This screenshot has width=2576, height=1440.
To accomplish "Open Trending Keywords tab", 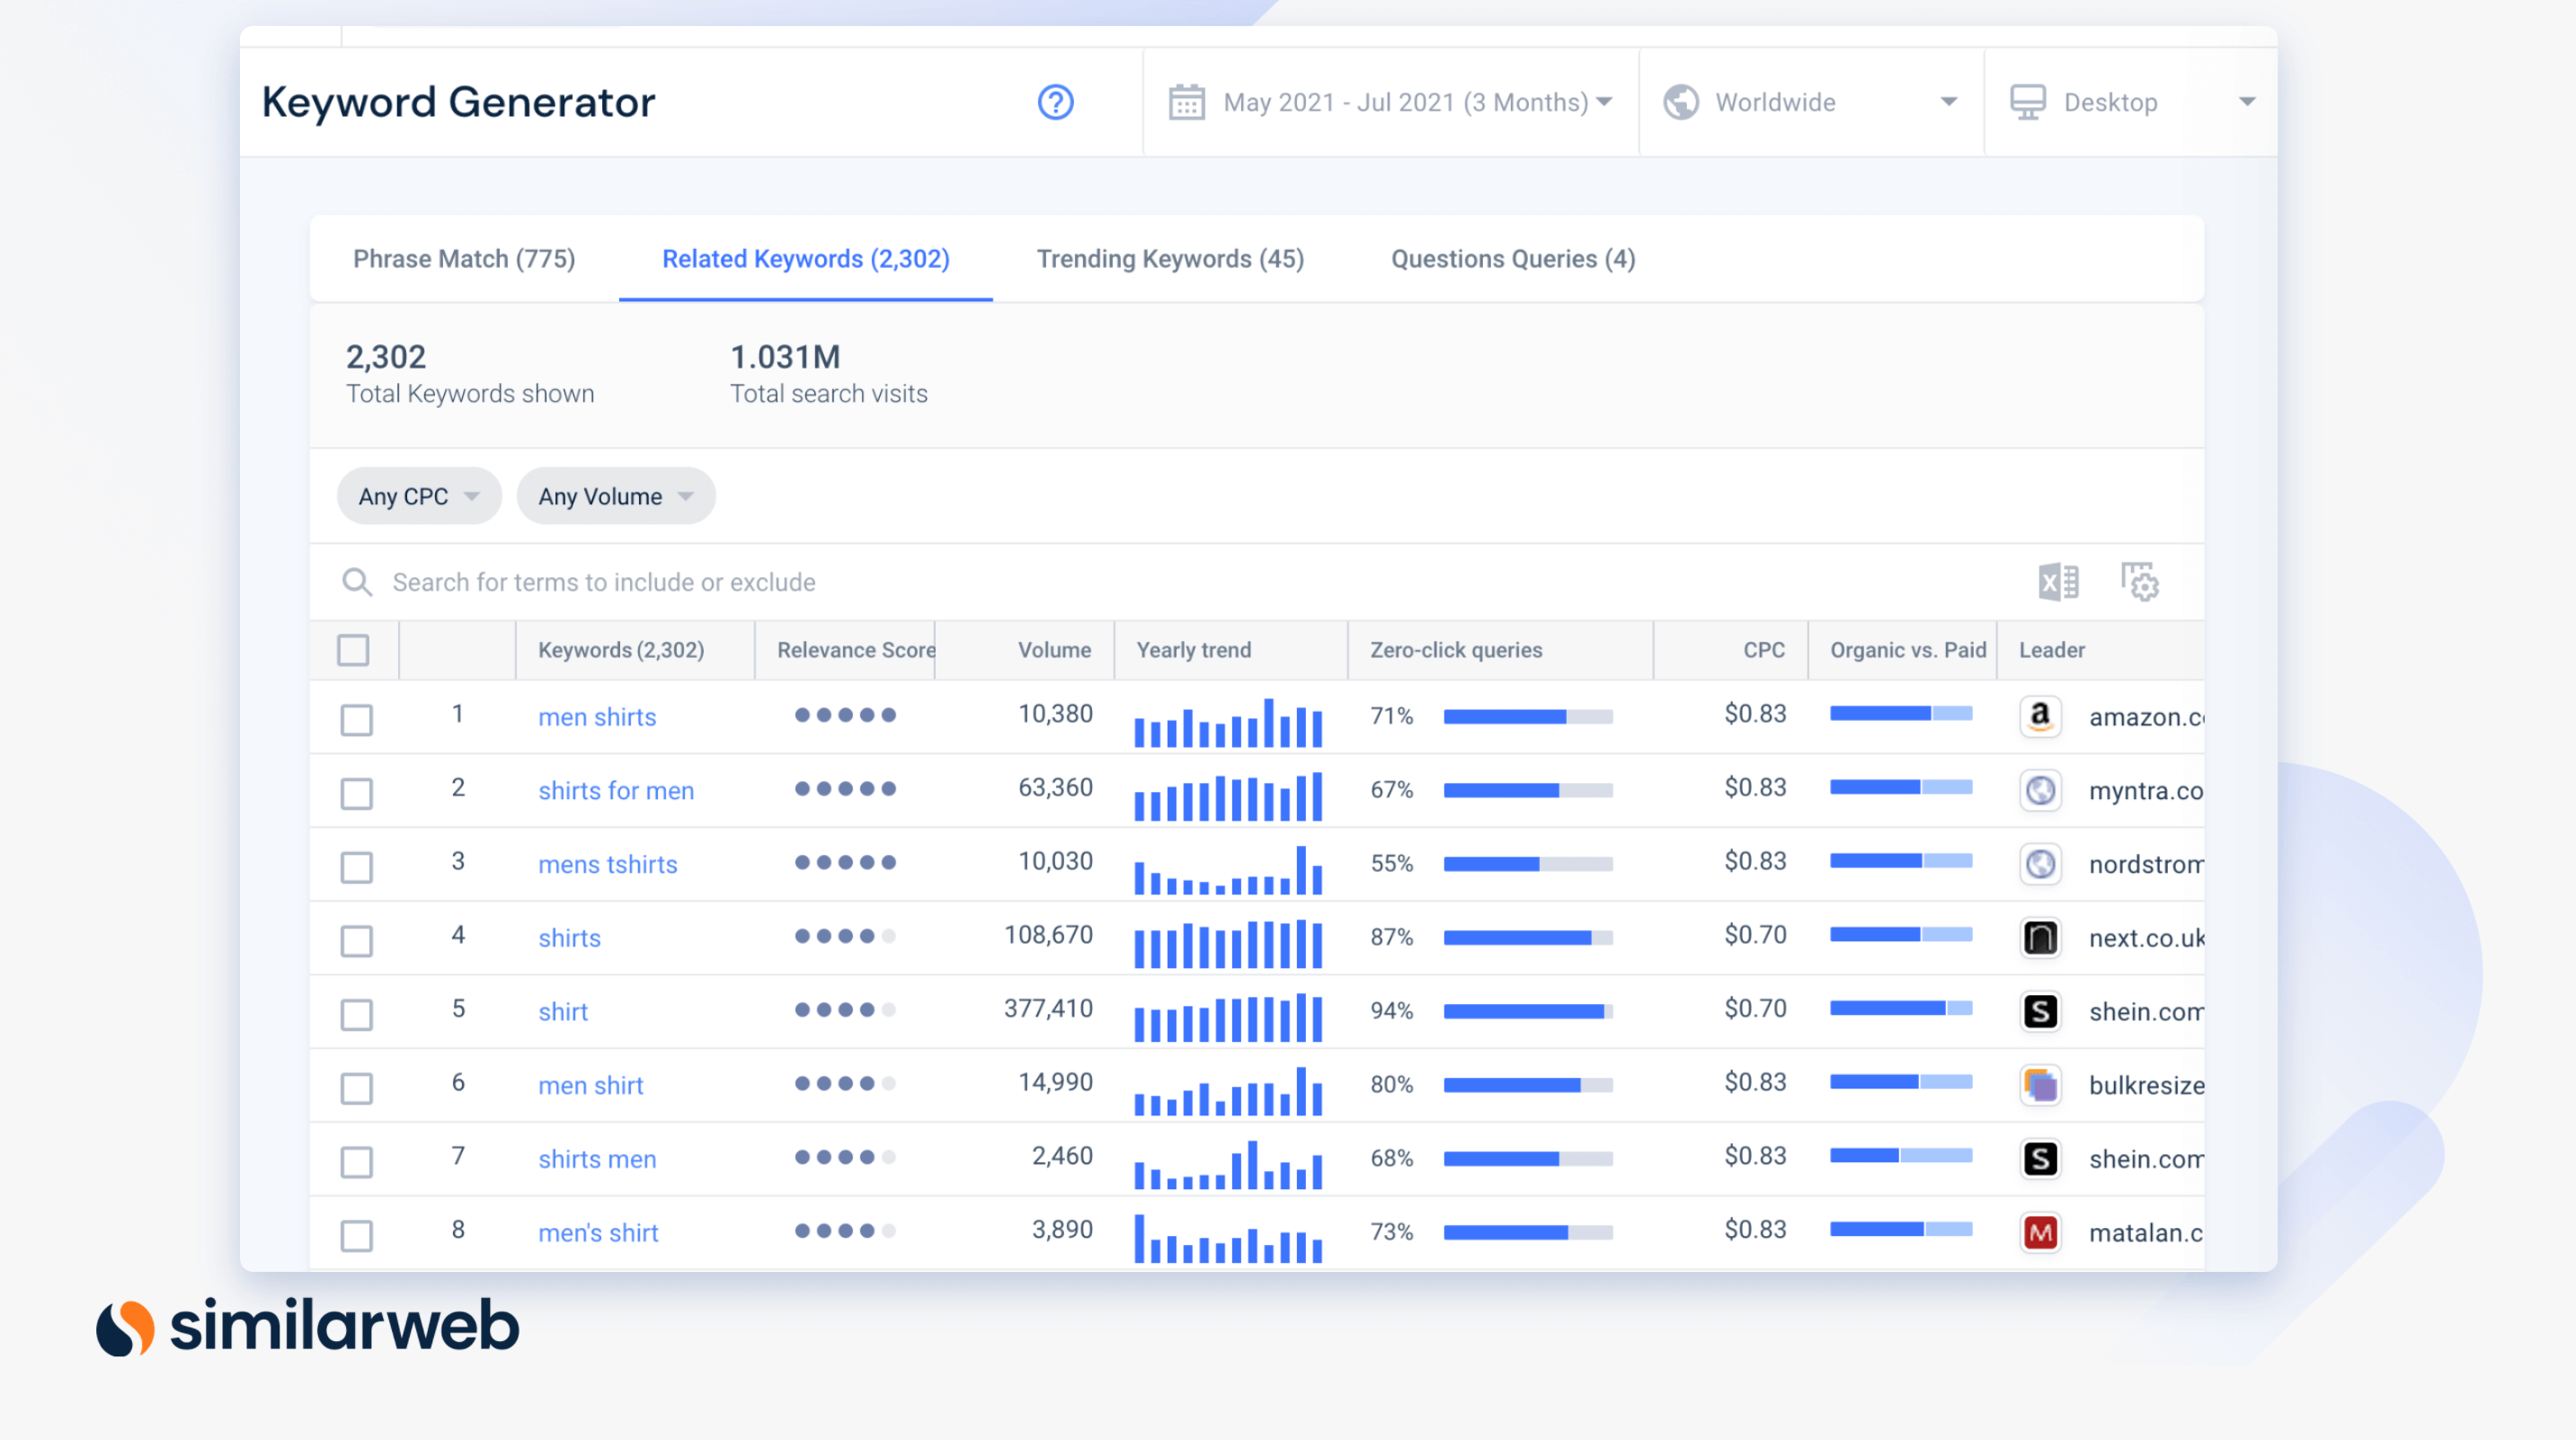I will [1170, 259].
